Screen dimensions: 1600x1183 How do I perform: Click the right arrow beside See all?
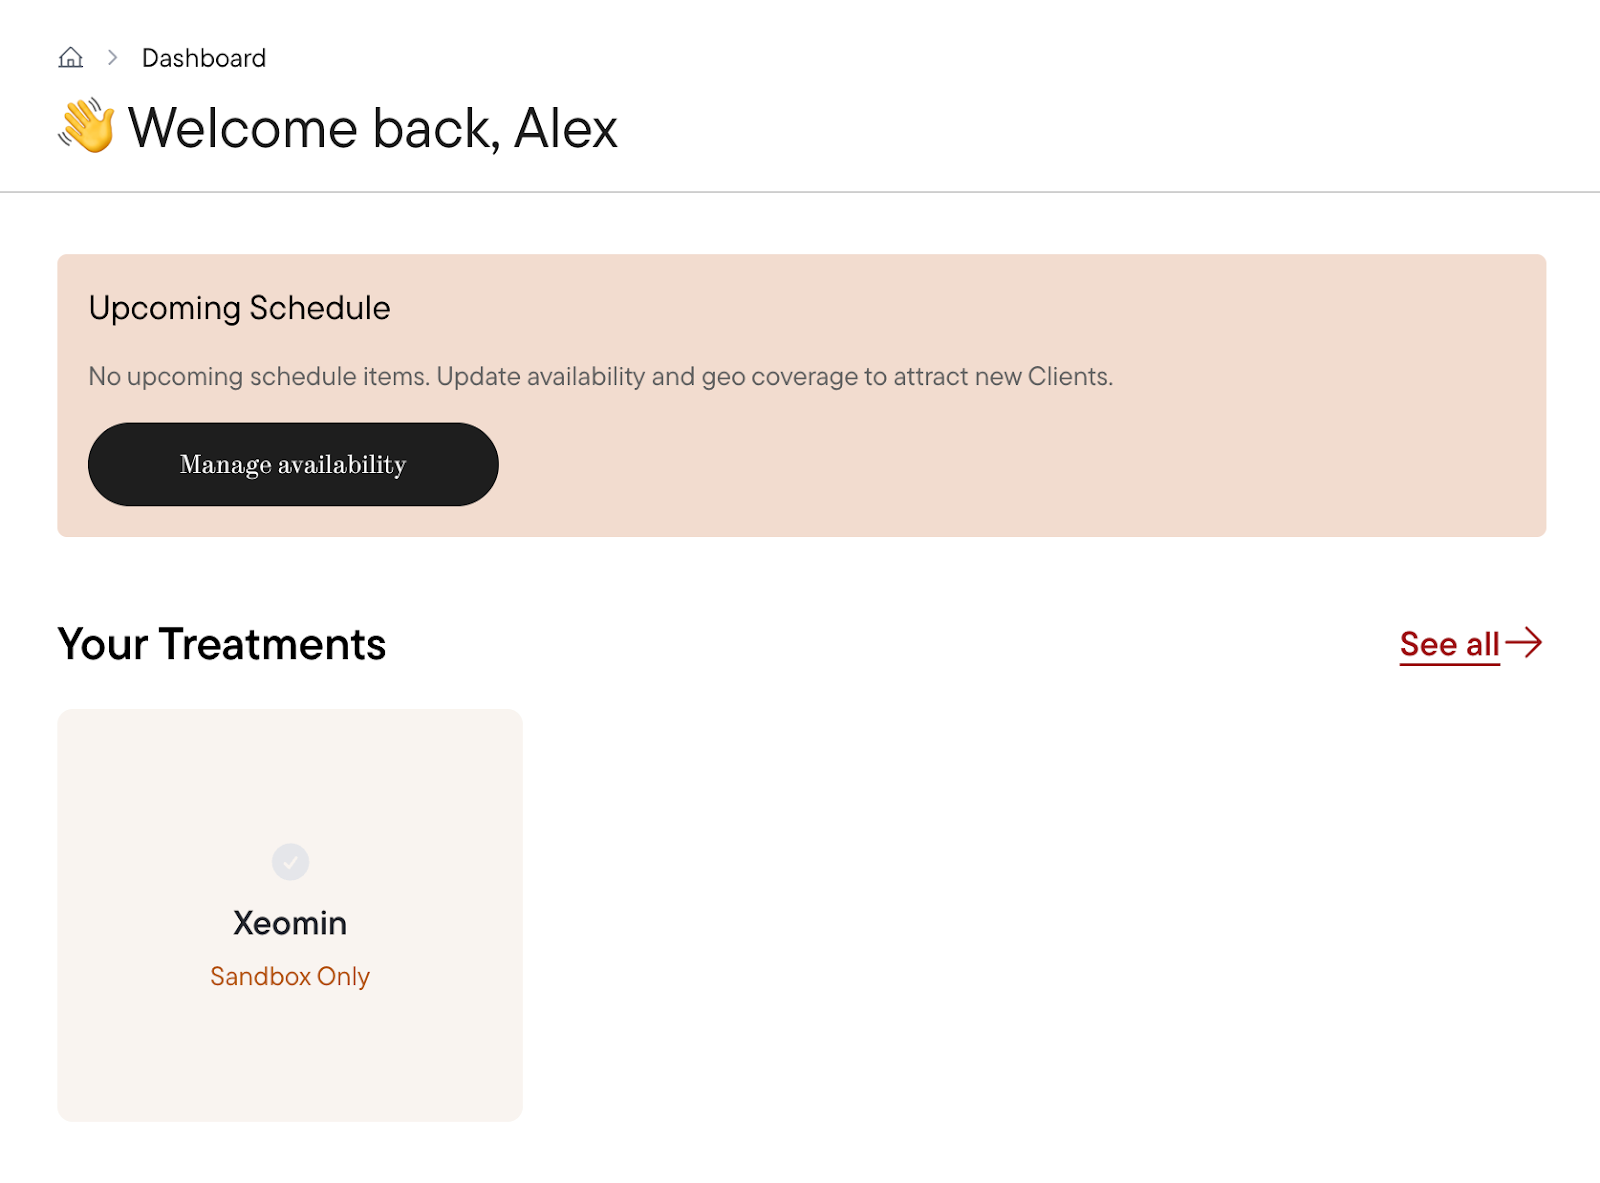pyautogui.click(x=1524, y=642)
